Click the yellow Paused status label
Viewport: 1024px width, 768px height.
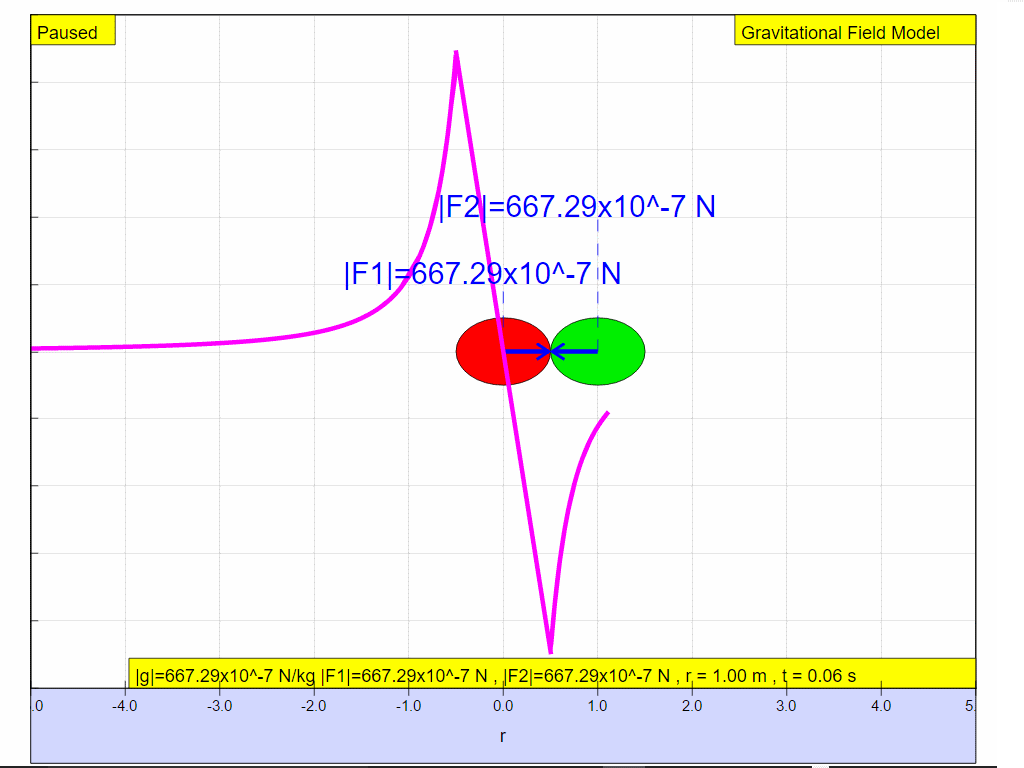[73, 32]
